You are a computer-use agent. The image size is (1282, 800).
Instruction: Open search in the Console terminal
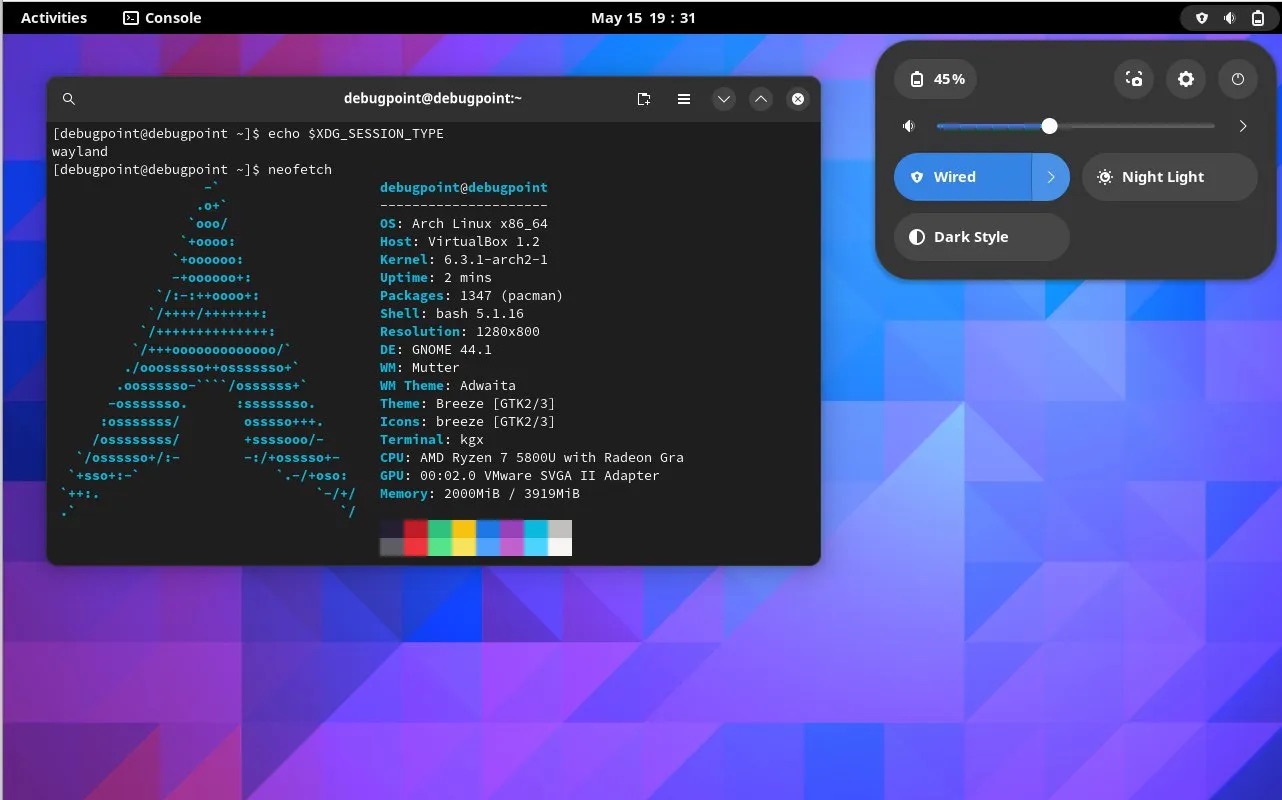tap(68, 98)
